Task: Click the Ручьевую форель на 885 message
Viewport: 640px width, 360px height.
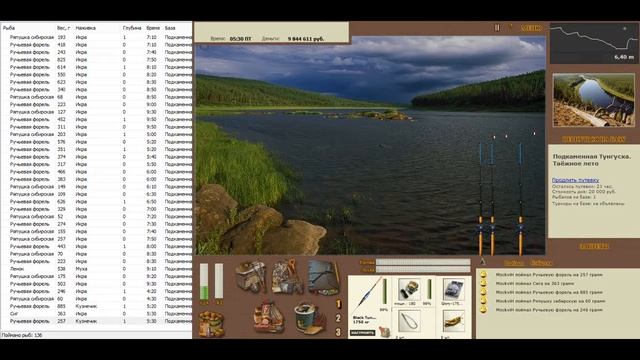Action: [x=549, y=292]
